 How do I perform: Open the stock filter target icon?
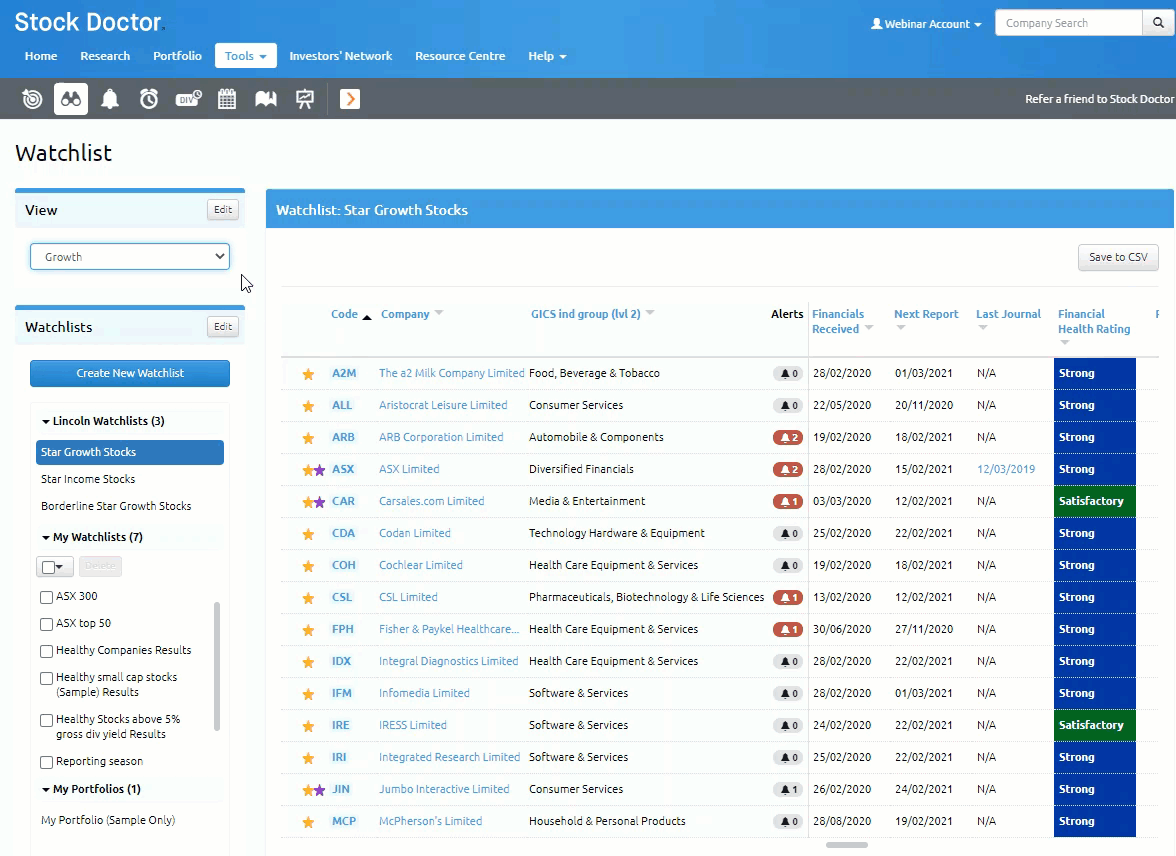tap(32, 99)
